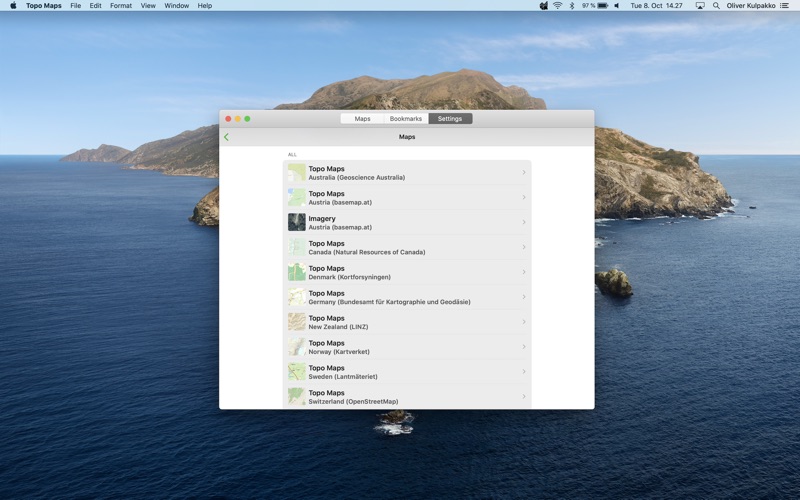Open Spotlight search magnifier
The width and height of the screenshot is (800, 500).
click(x=716, y=6)
